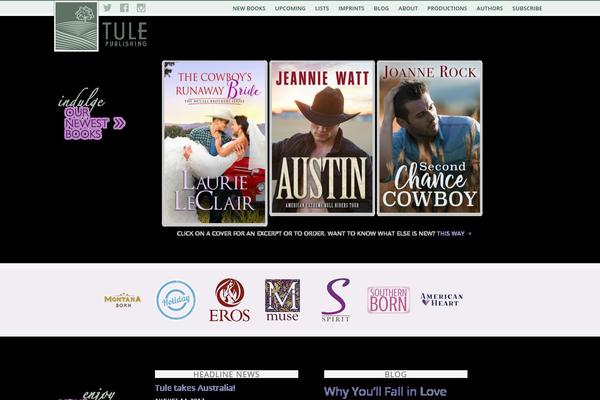Open the About menu item
The height and width of the screenshot is (400, 600).
pyautogui.click(x=408, y=8)
